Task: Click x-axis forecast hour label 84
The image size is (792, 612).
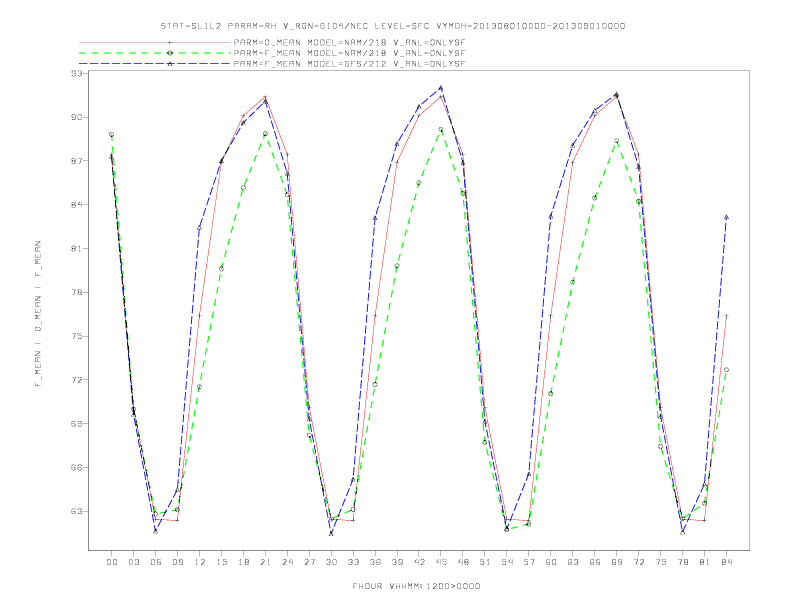Action: coord(727,562)
